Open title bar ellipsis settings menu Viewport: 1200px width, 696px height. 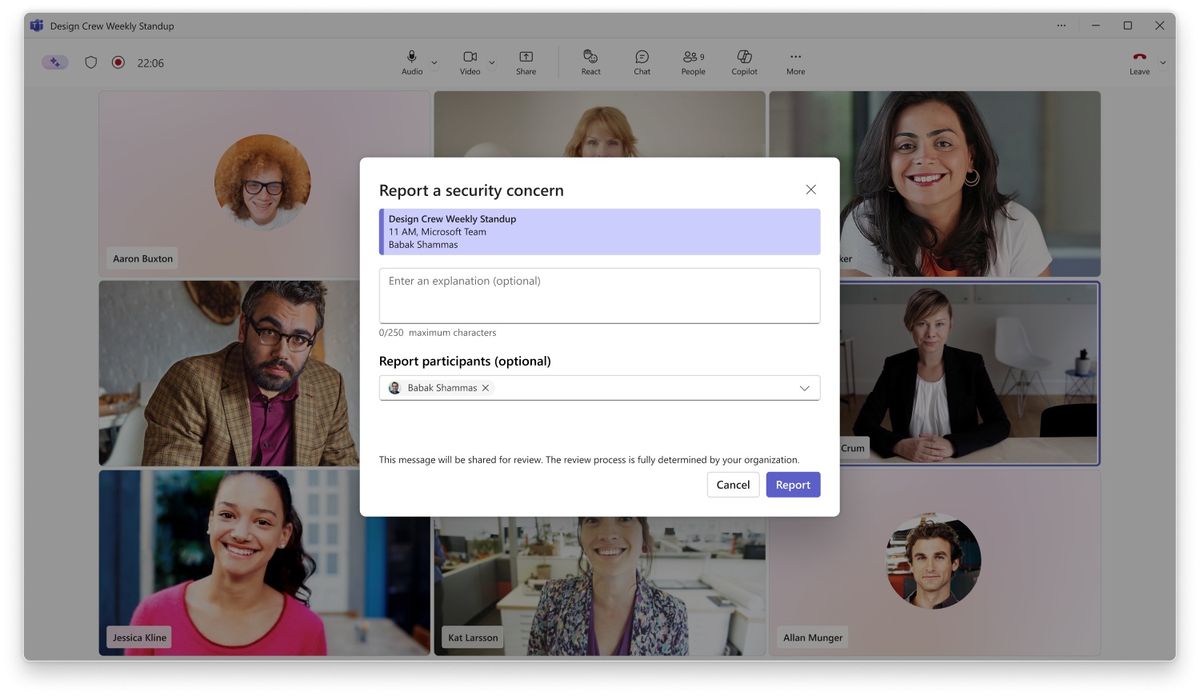click(x=1061, y=25)
